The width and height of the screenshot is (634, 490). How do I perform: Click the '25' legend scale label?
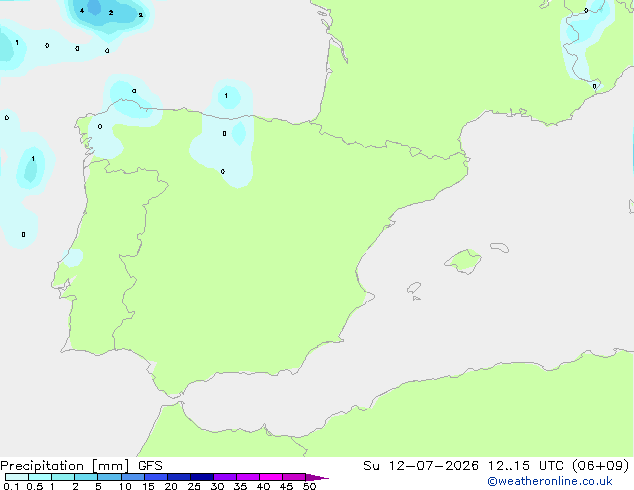(x=194, y=486)
